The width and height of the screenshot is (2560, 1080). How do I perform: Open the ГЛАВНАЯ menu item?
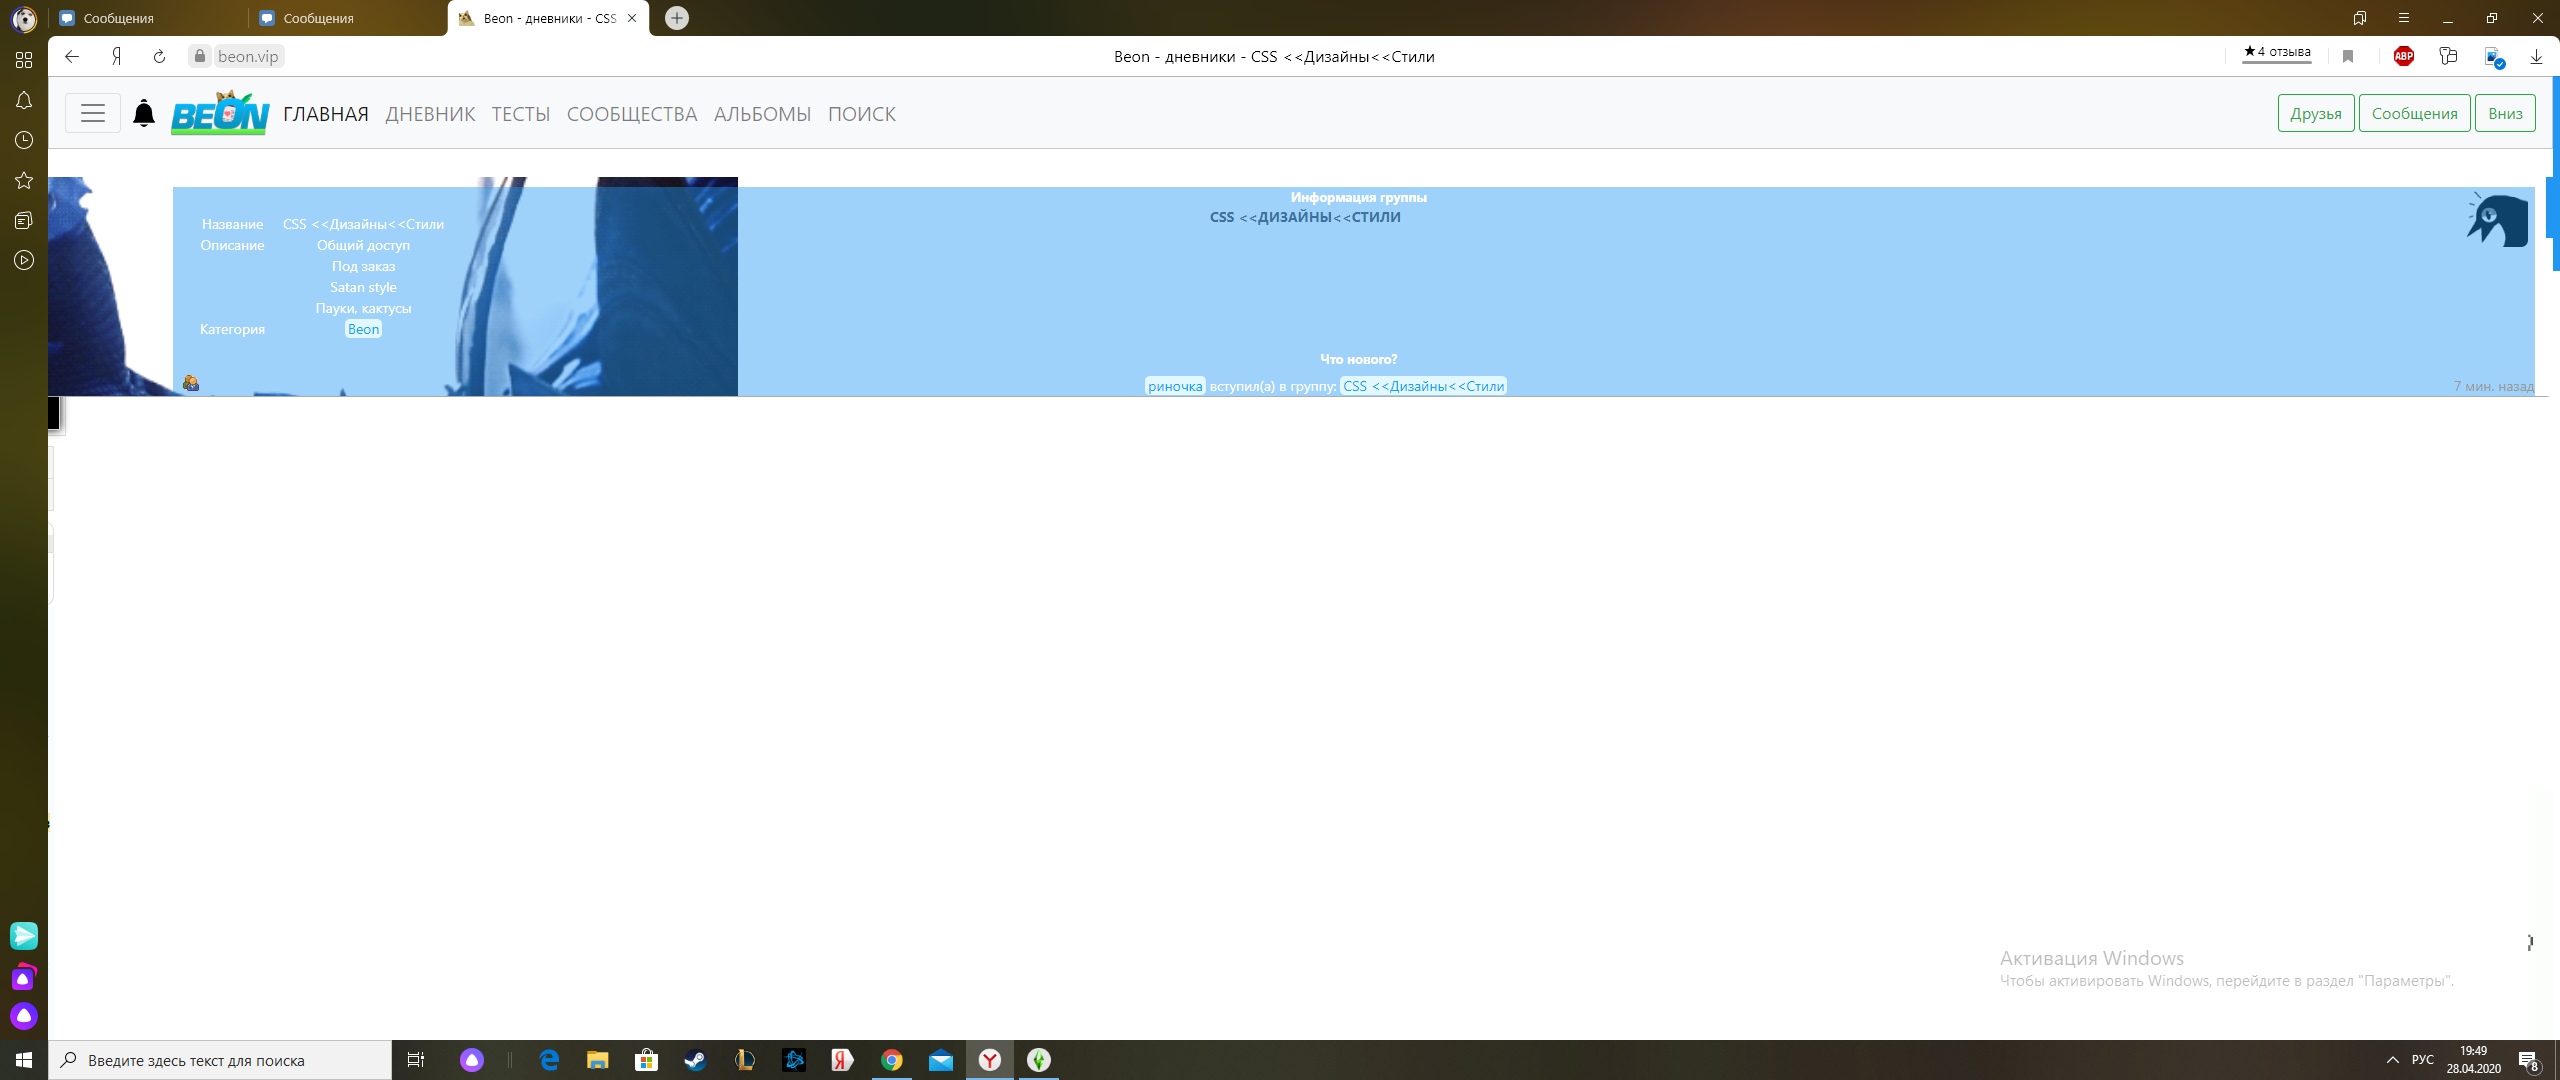pos(326,114)
